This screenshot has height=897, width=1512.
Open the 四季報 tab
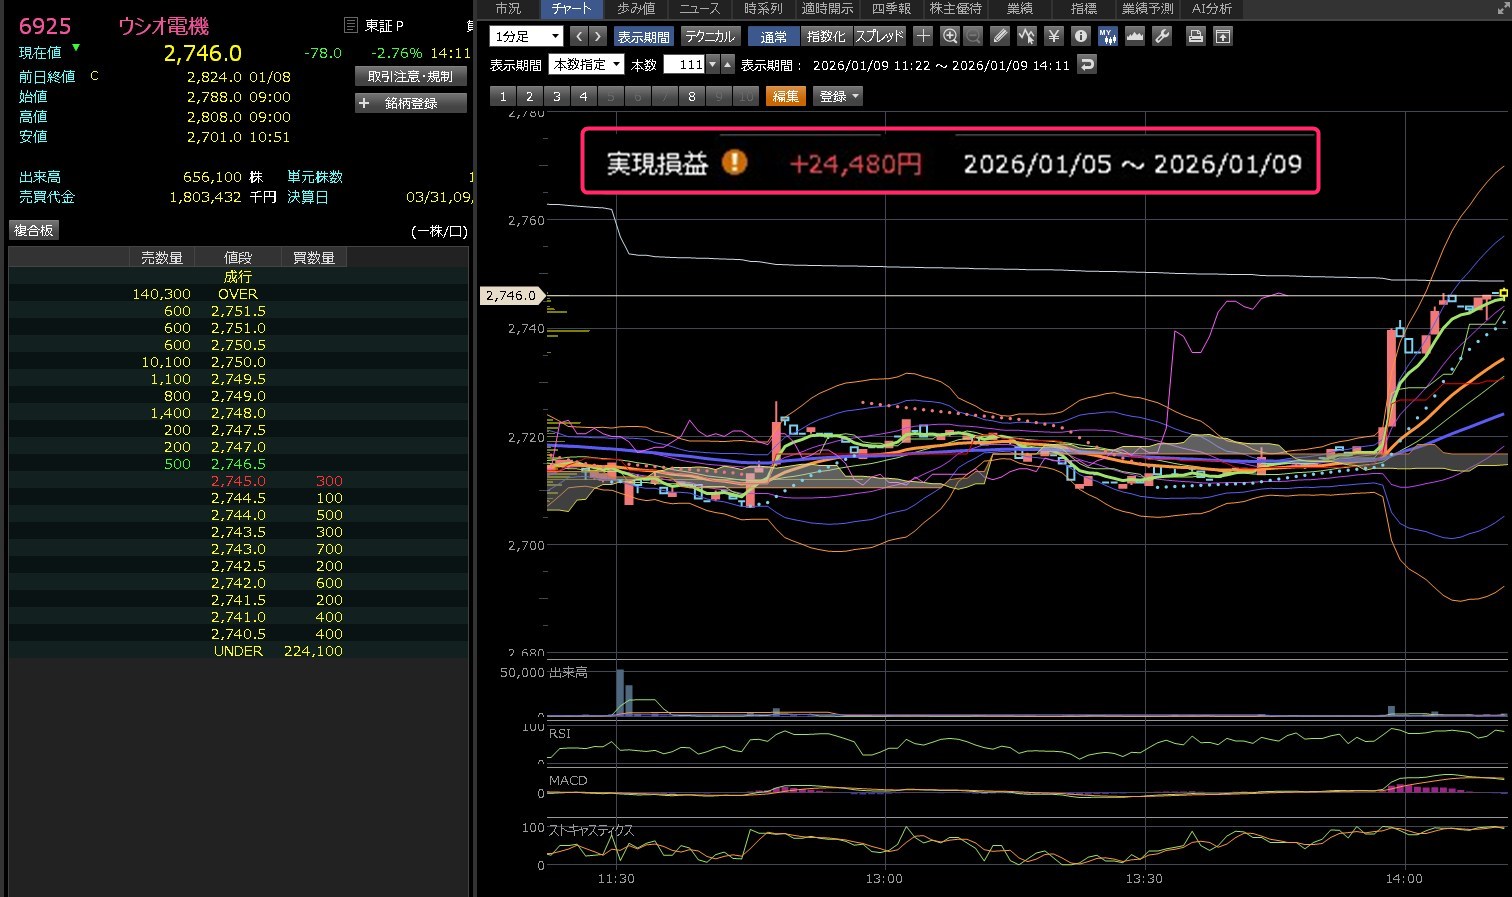[891, 8]
